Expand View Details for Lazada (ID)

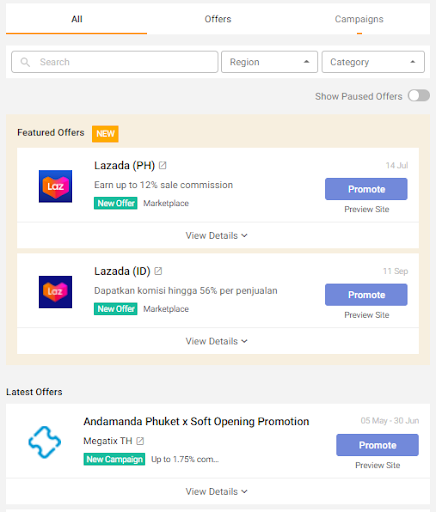point(217,341)
